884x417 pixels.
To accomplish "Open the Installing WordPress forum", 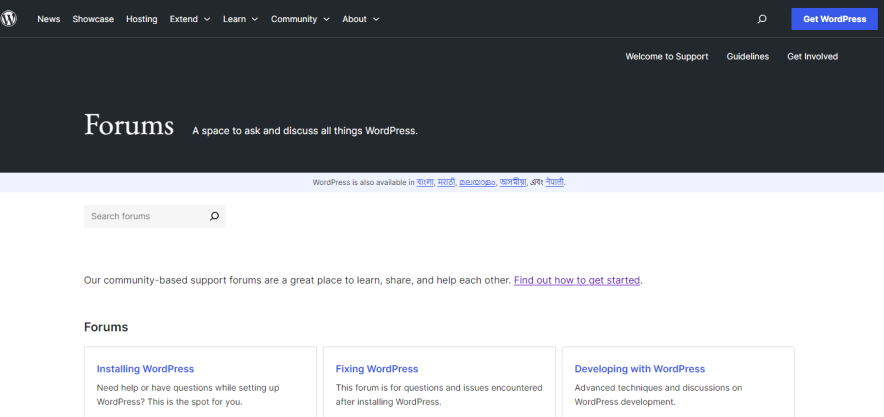I will 145,369.
